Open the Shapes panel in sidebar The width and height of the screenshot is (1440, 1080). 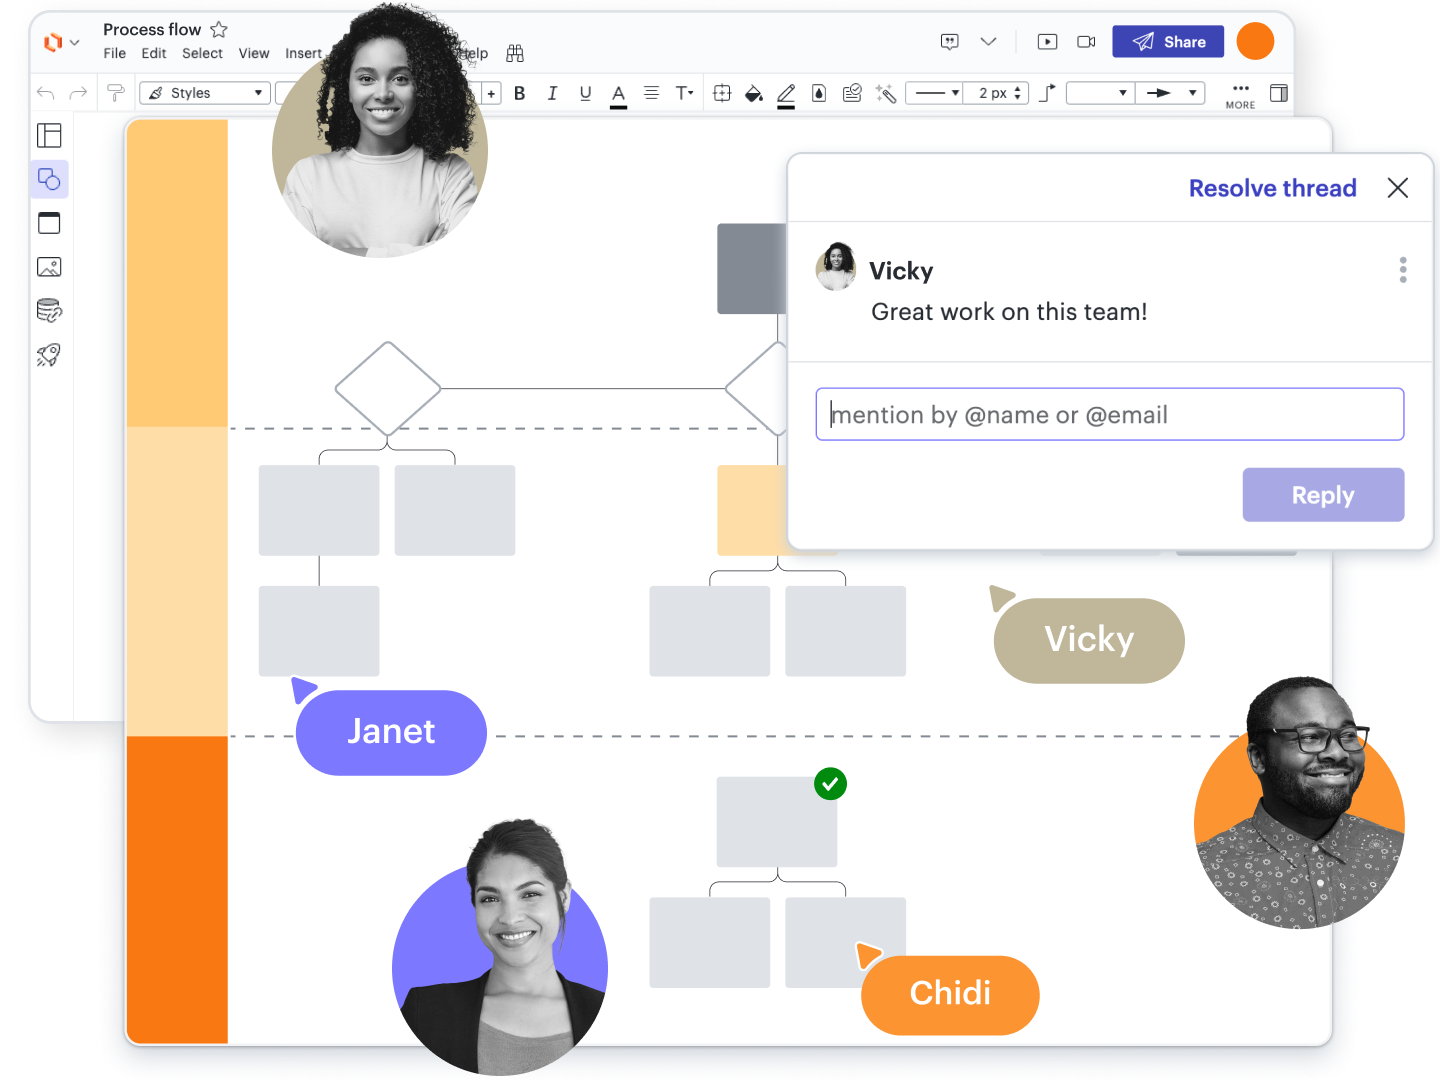click(49, 180)
